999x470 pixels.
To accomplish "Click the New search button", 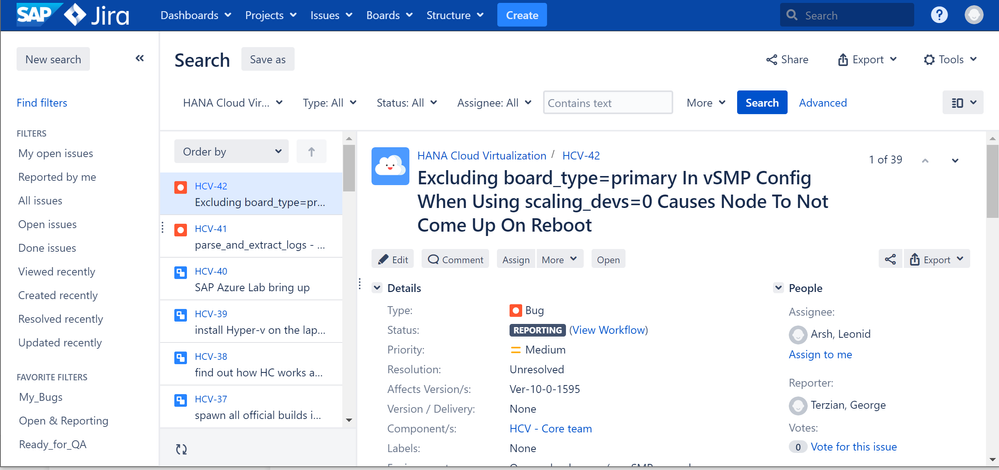I will [53, 59].
